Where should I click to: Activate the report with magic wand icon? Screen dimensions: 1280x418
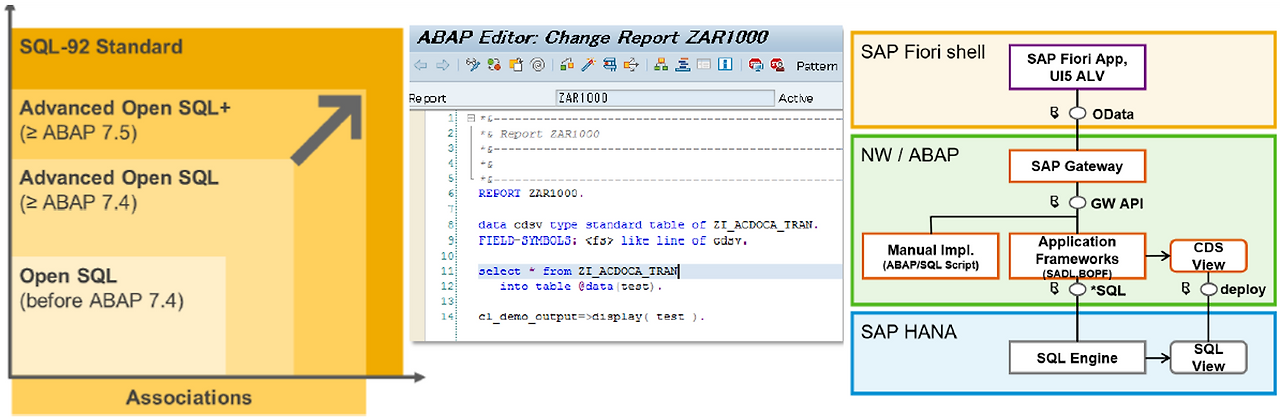tap(588, 65)
